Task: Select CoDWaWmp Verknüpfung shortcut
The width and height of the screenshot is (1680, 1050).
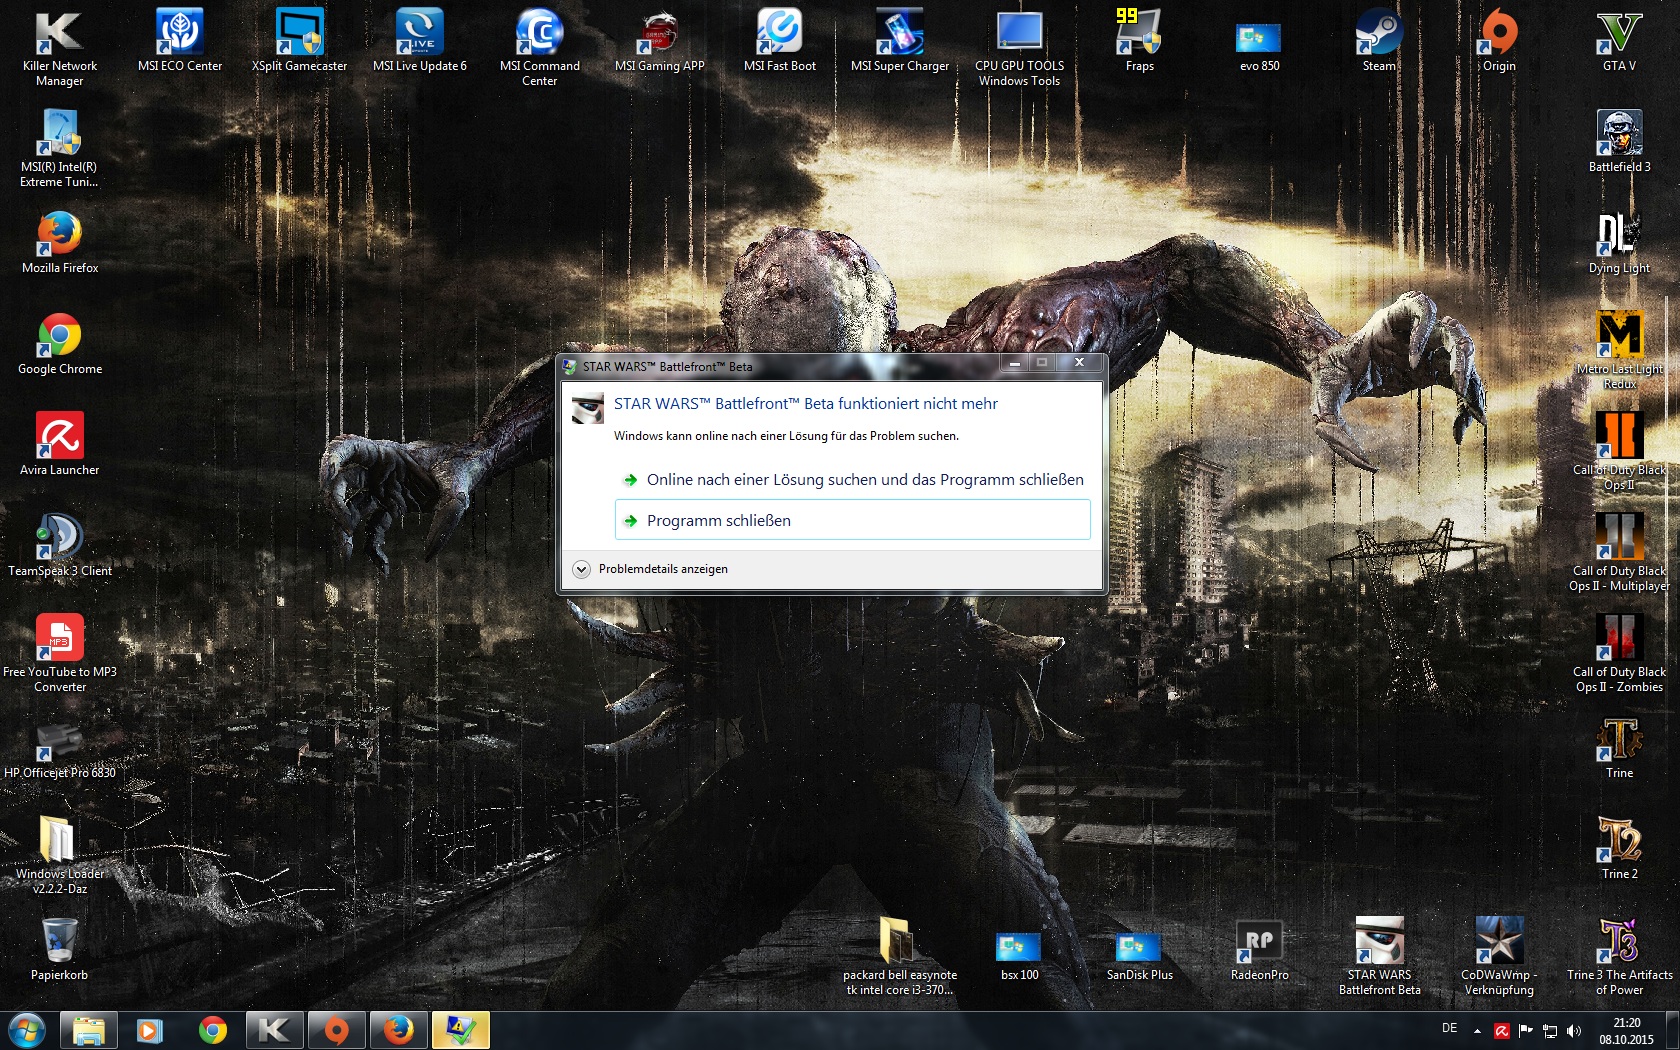Action: (1500, 955)
